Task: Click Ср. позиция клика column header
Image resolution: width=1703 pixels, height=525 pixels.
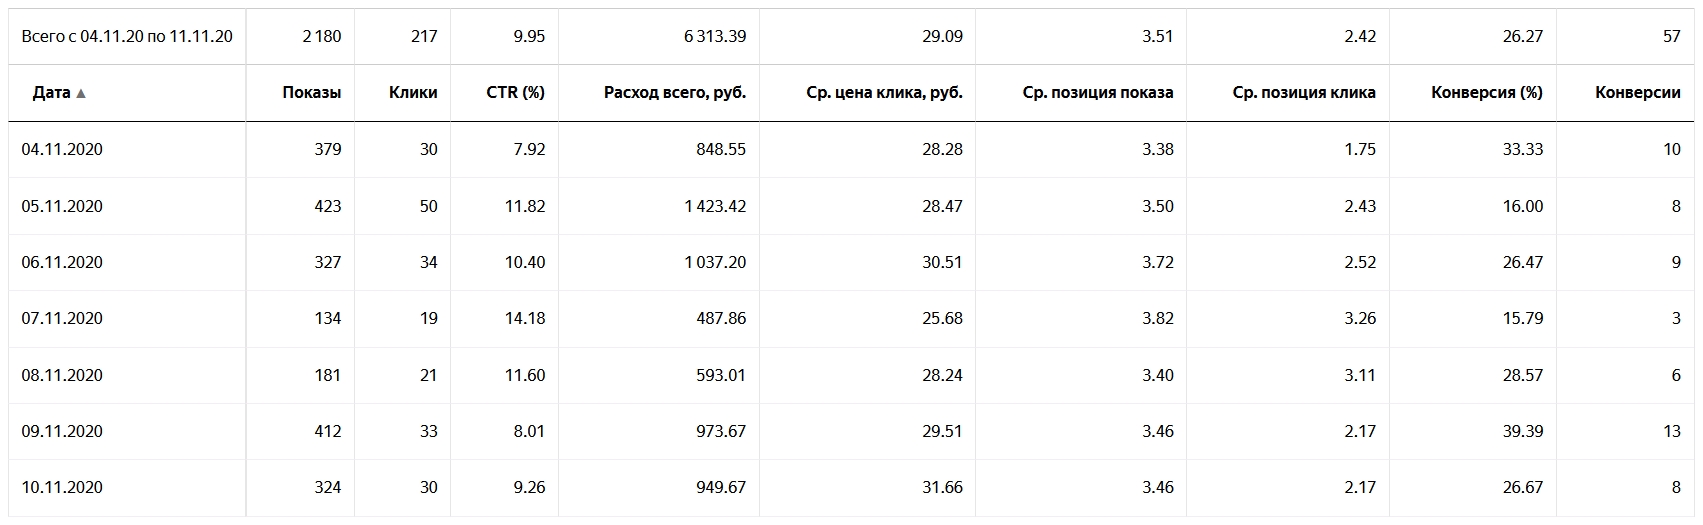Action: pyautogui.click(x=1304, y=92)
